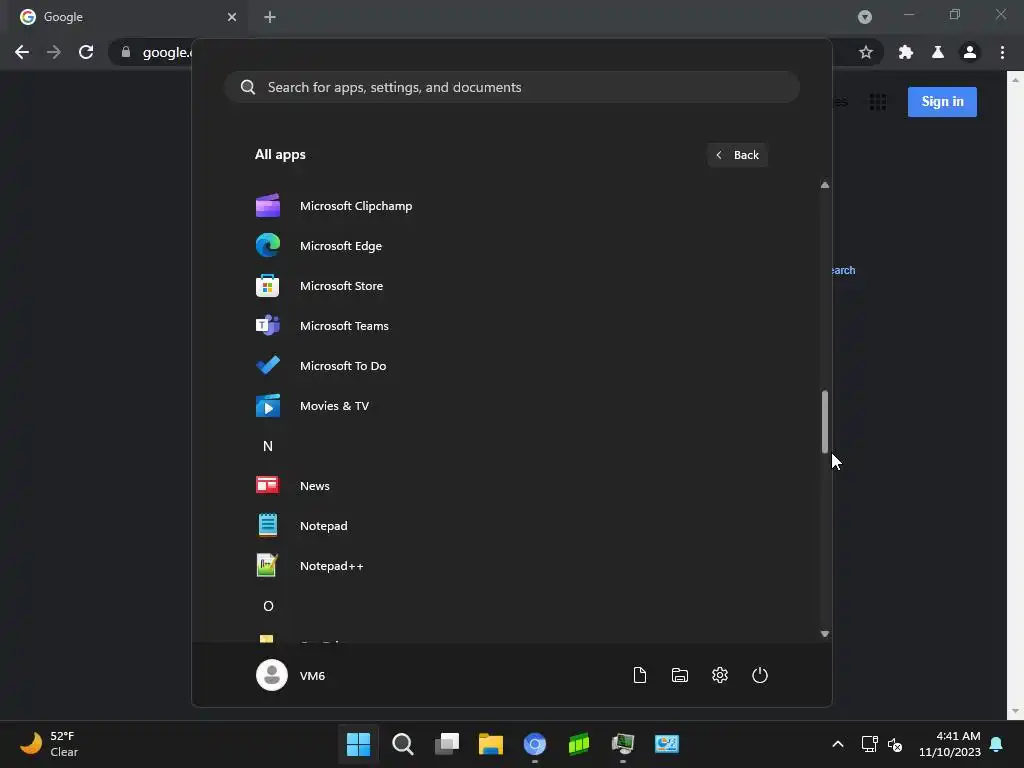Open Task View on taskbar

click(x=447, y=744)
